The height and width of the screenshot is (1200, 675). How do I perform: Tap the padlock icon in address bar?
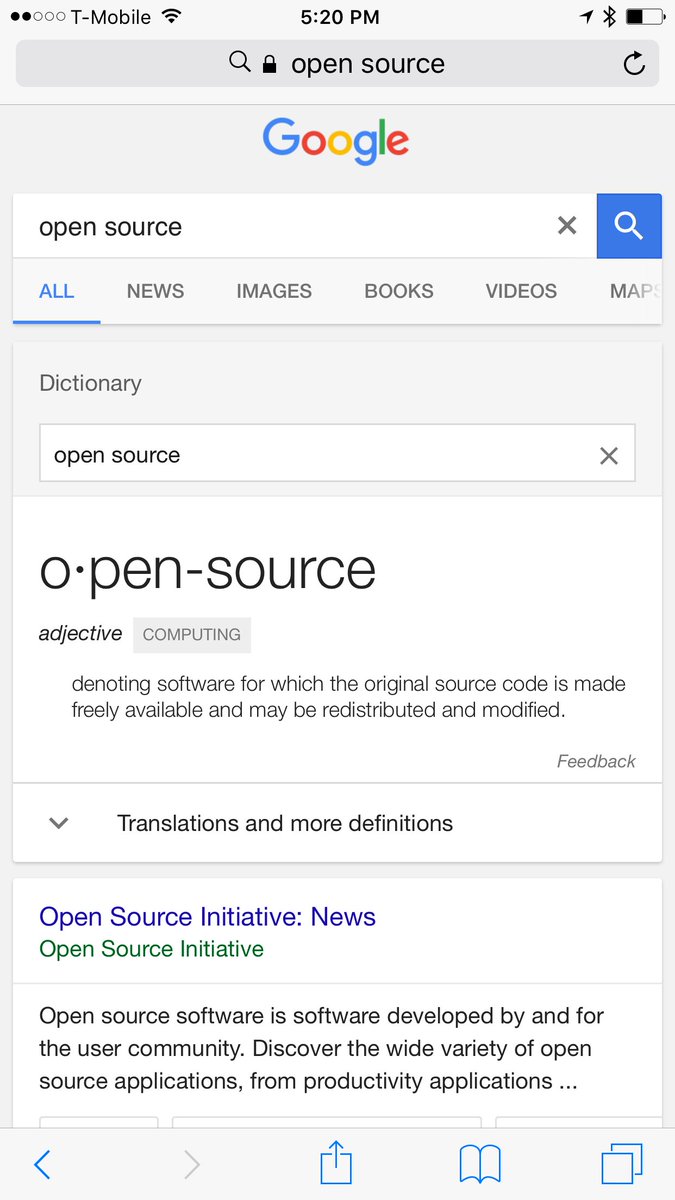click(269, 64)
